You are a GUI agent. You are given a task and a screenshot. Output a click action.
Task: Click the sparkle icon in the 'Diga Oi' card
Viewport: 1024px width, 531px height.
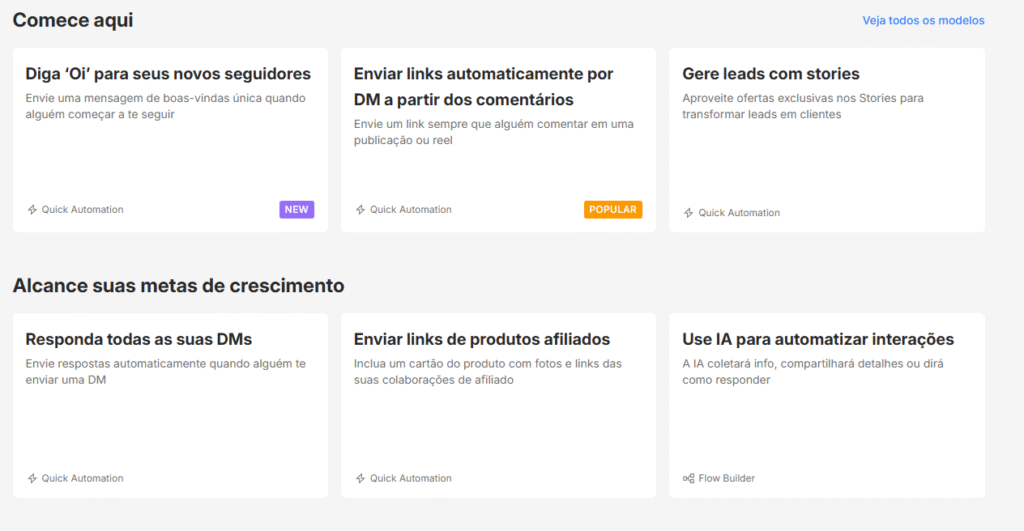32,210
